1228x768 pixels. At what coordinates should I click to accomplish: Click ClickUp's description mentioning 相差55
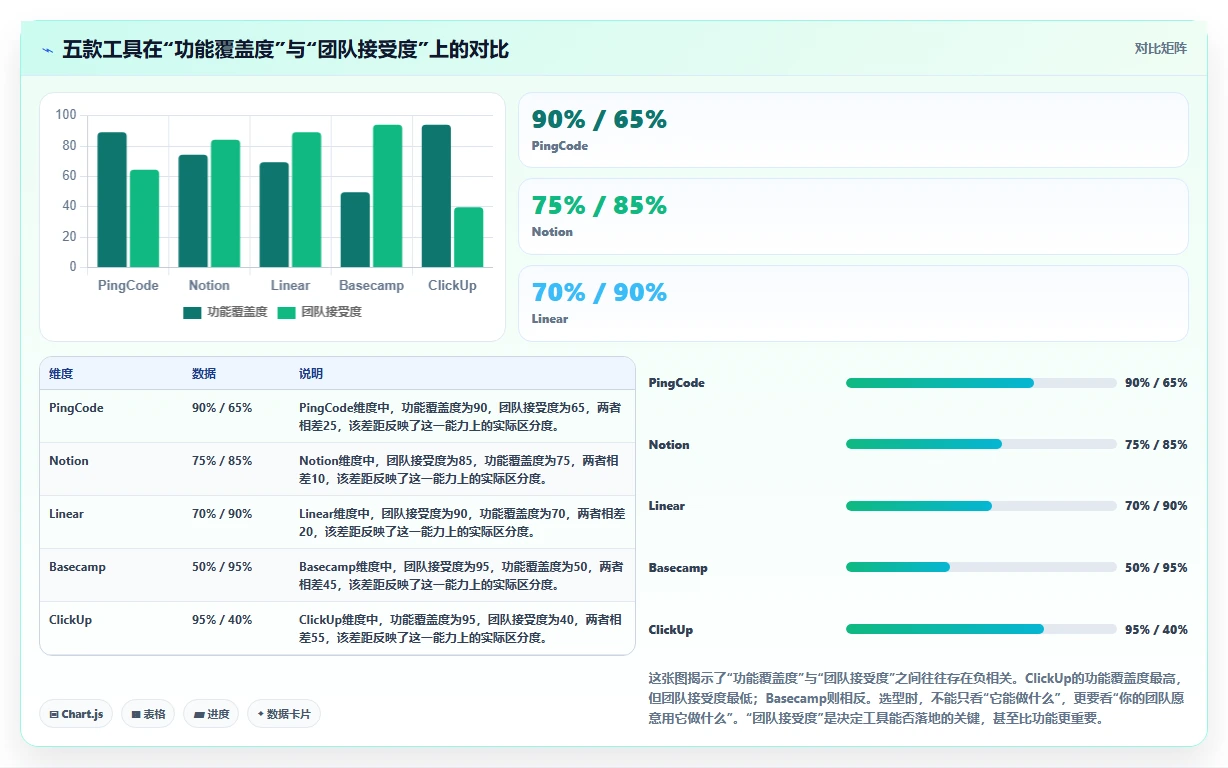[x=461, y=629]
